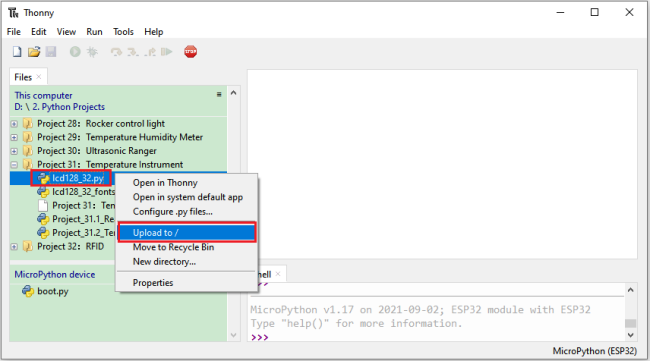The height and width of the screenshot is (362, 650).
Task: Open the Edit menu
Action: click(39, 32)
